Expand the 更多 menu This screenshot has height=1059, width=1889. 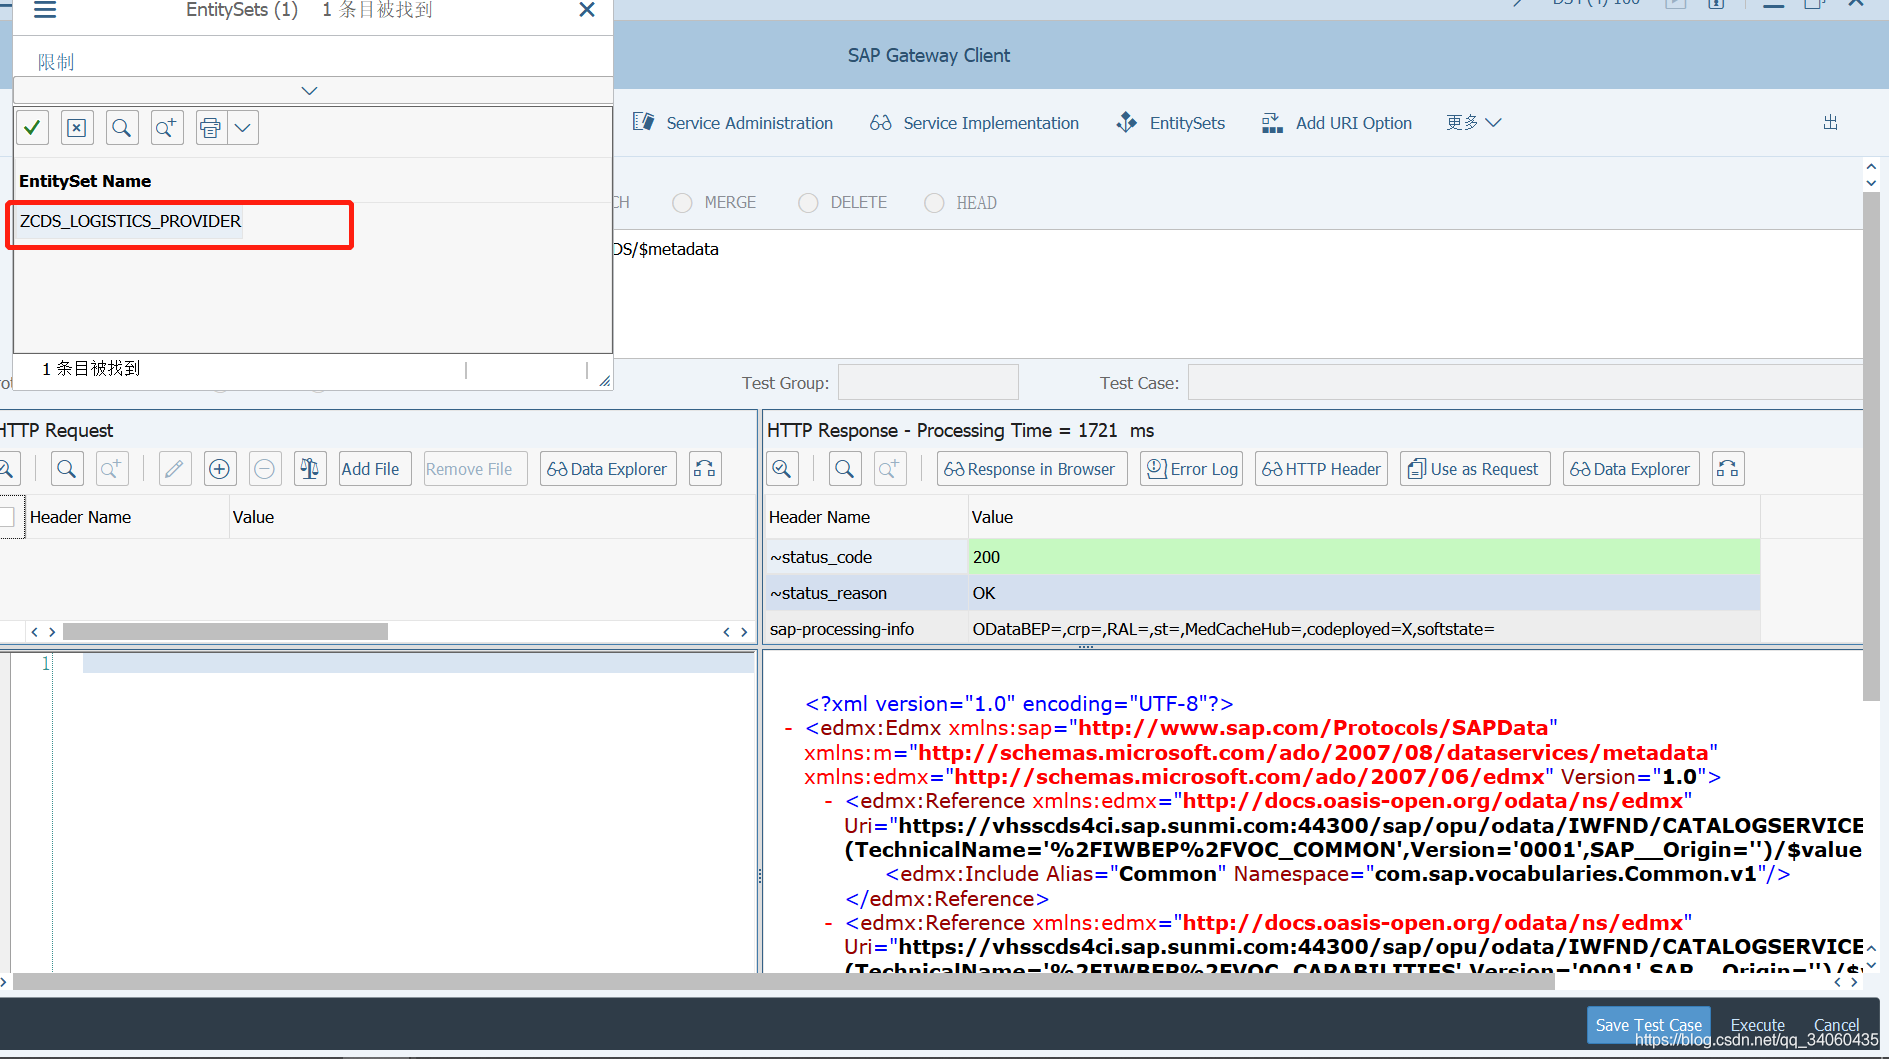click(1474, 122)
